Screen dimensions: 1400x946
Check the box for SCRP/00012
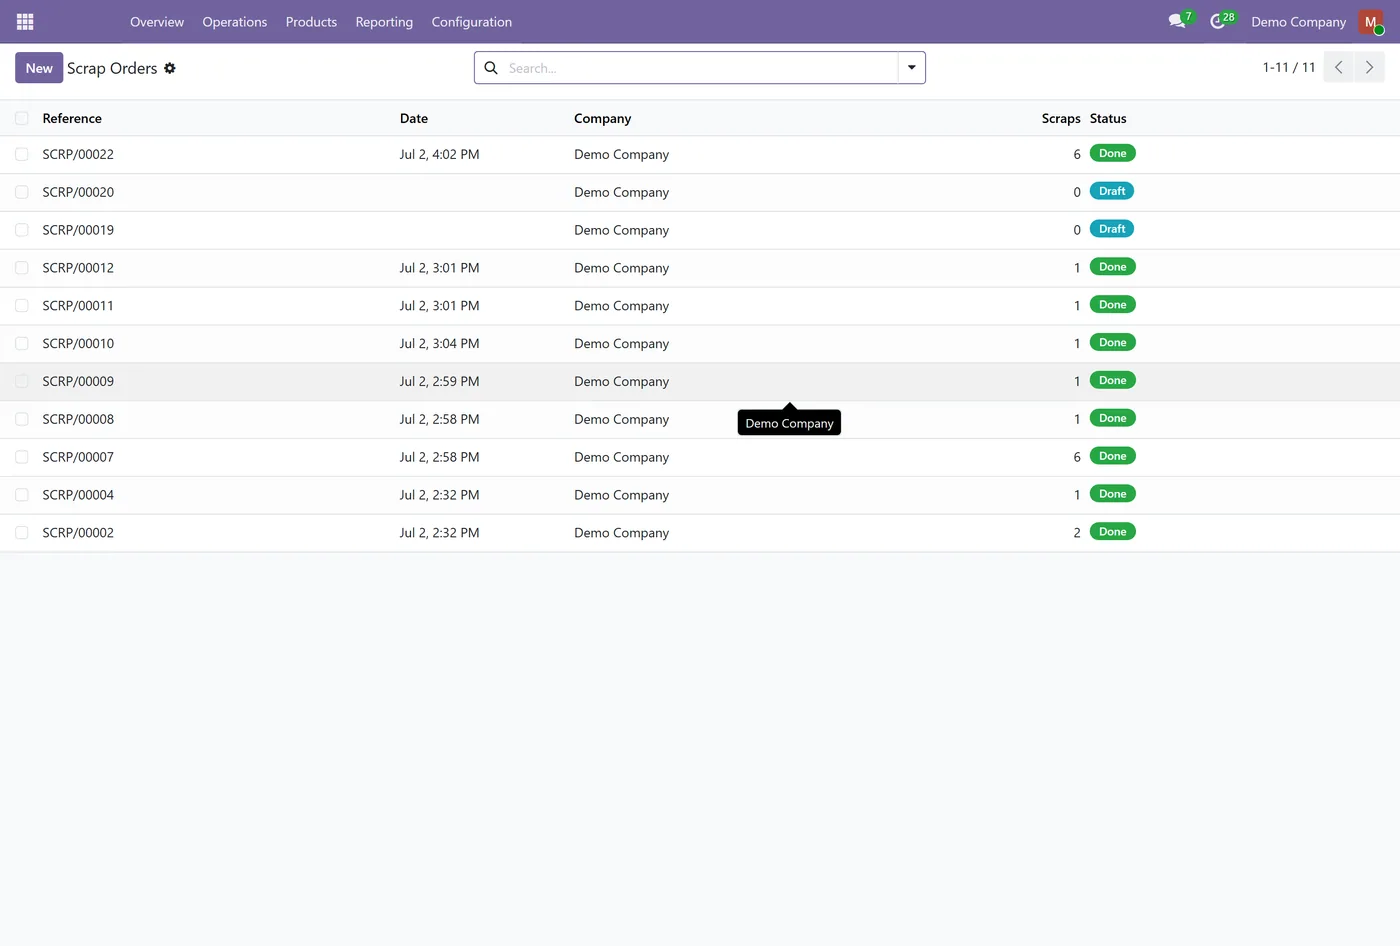[22, 268]
